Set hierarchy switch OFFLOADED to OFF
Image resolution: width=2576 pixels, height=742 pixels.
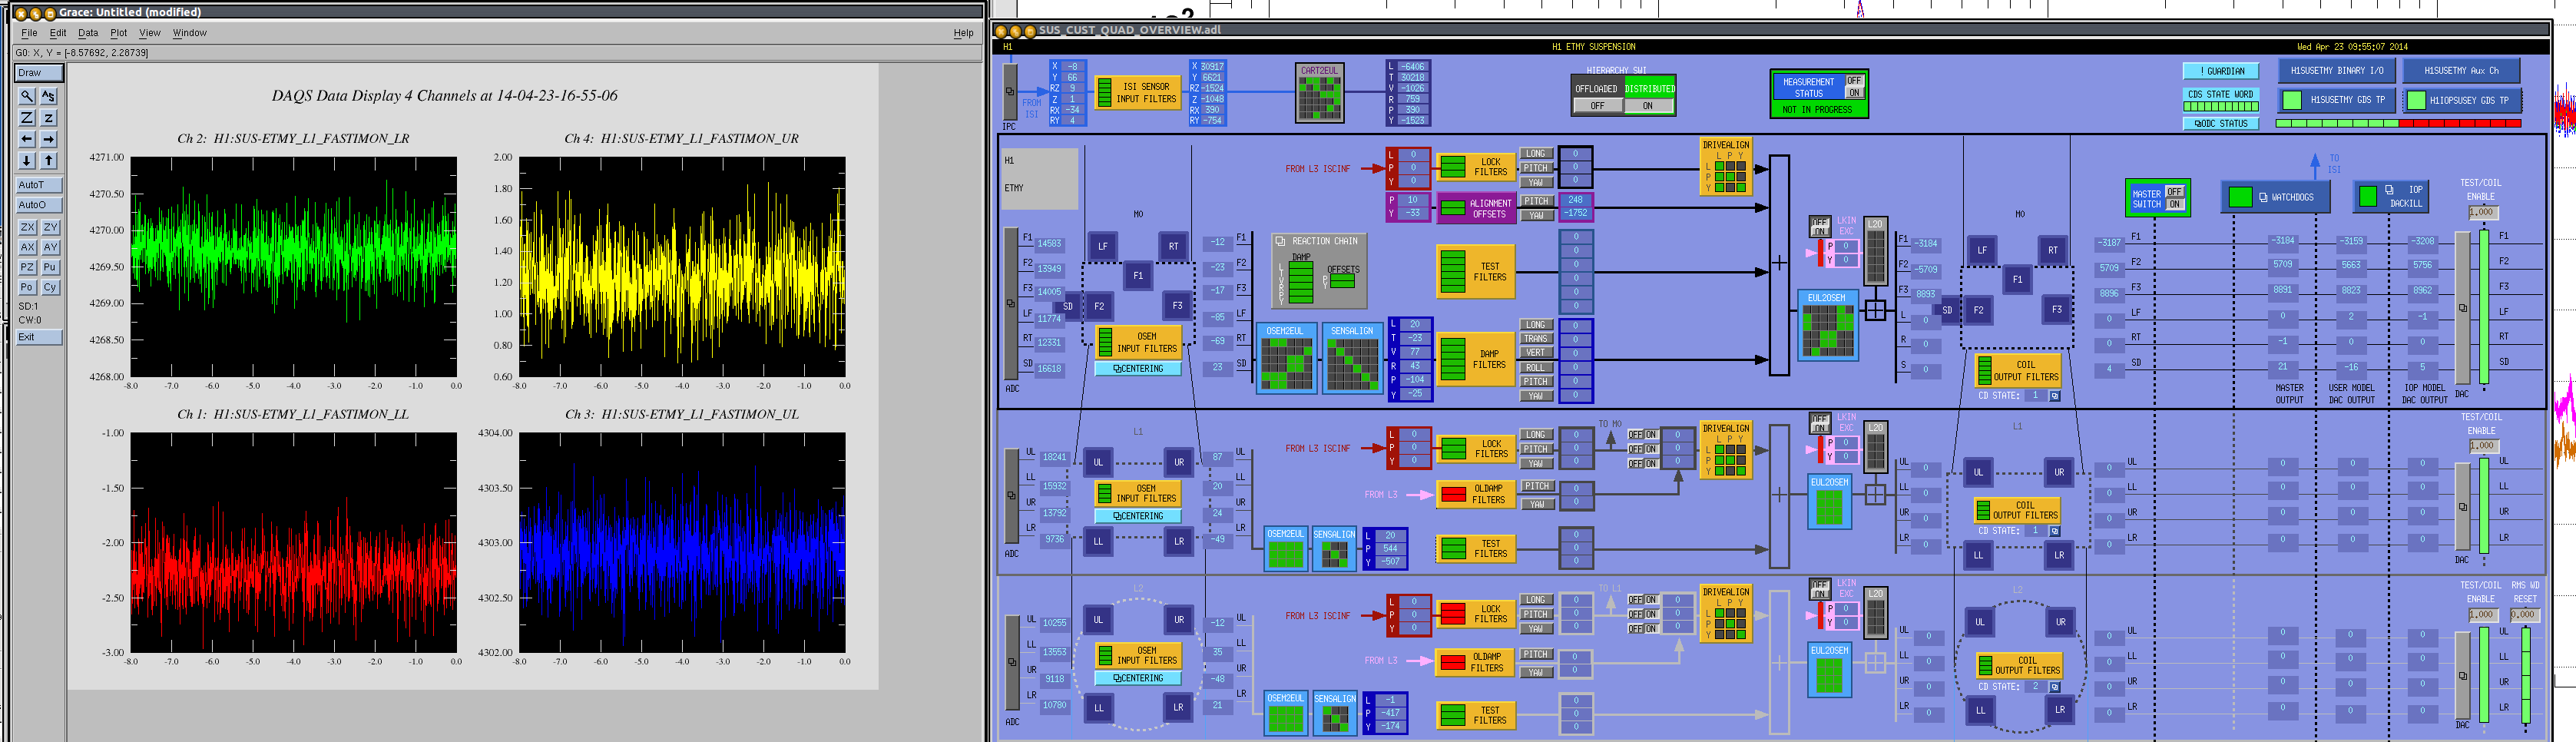[1597, 106]
